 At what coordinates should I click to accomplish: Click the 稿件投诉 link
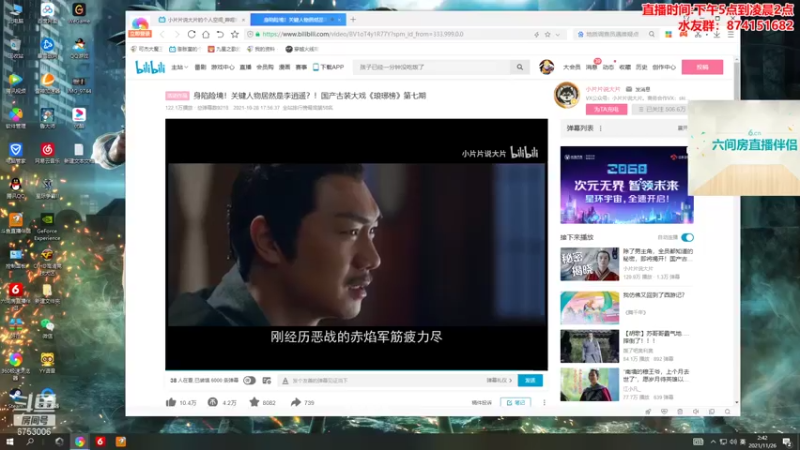481,403
